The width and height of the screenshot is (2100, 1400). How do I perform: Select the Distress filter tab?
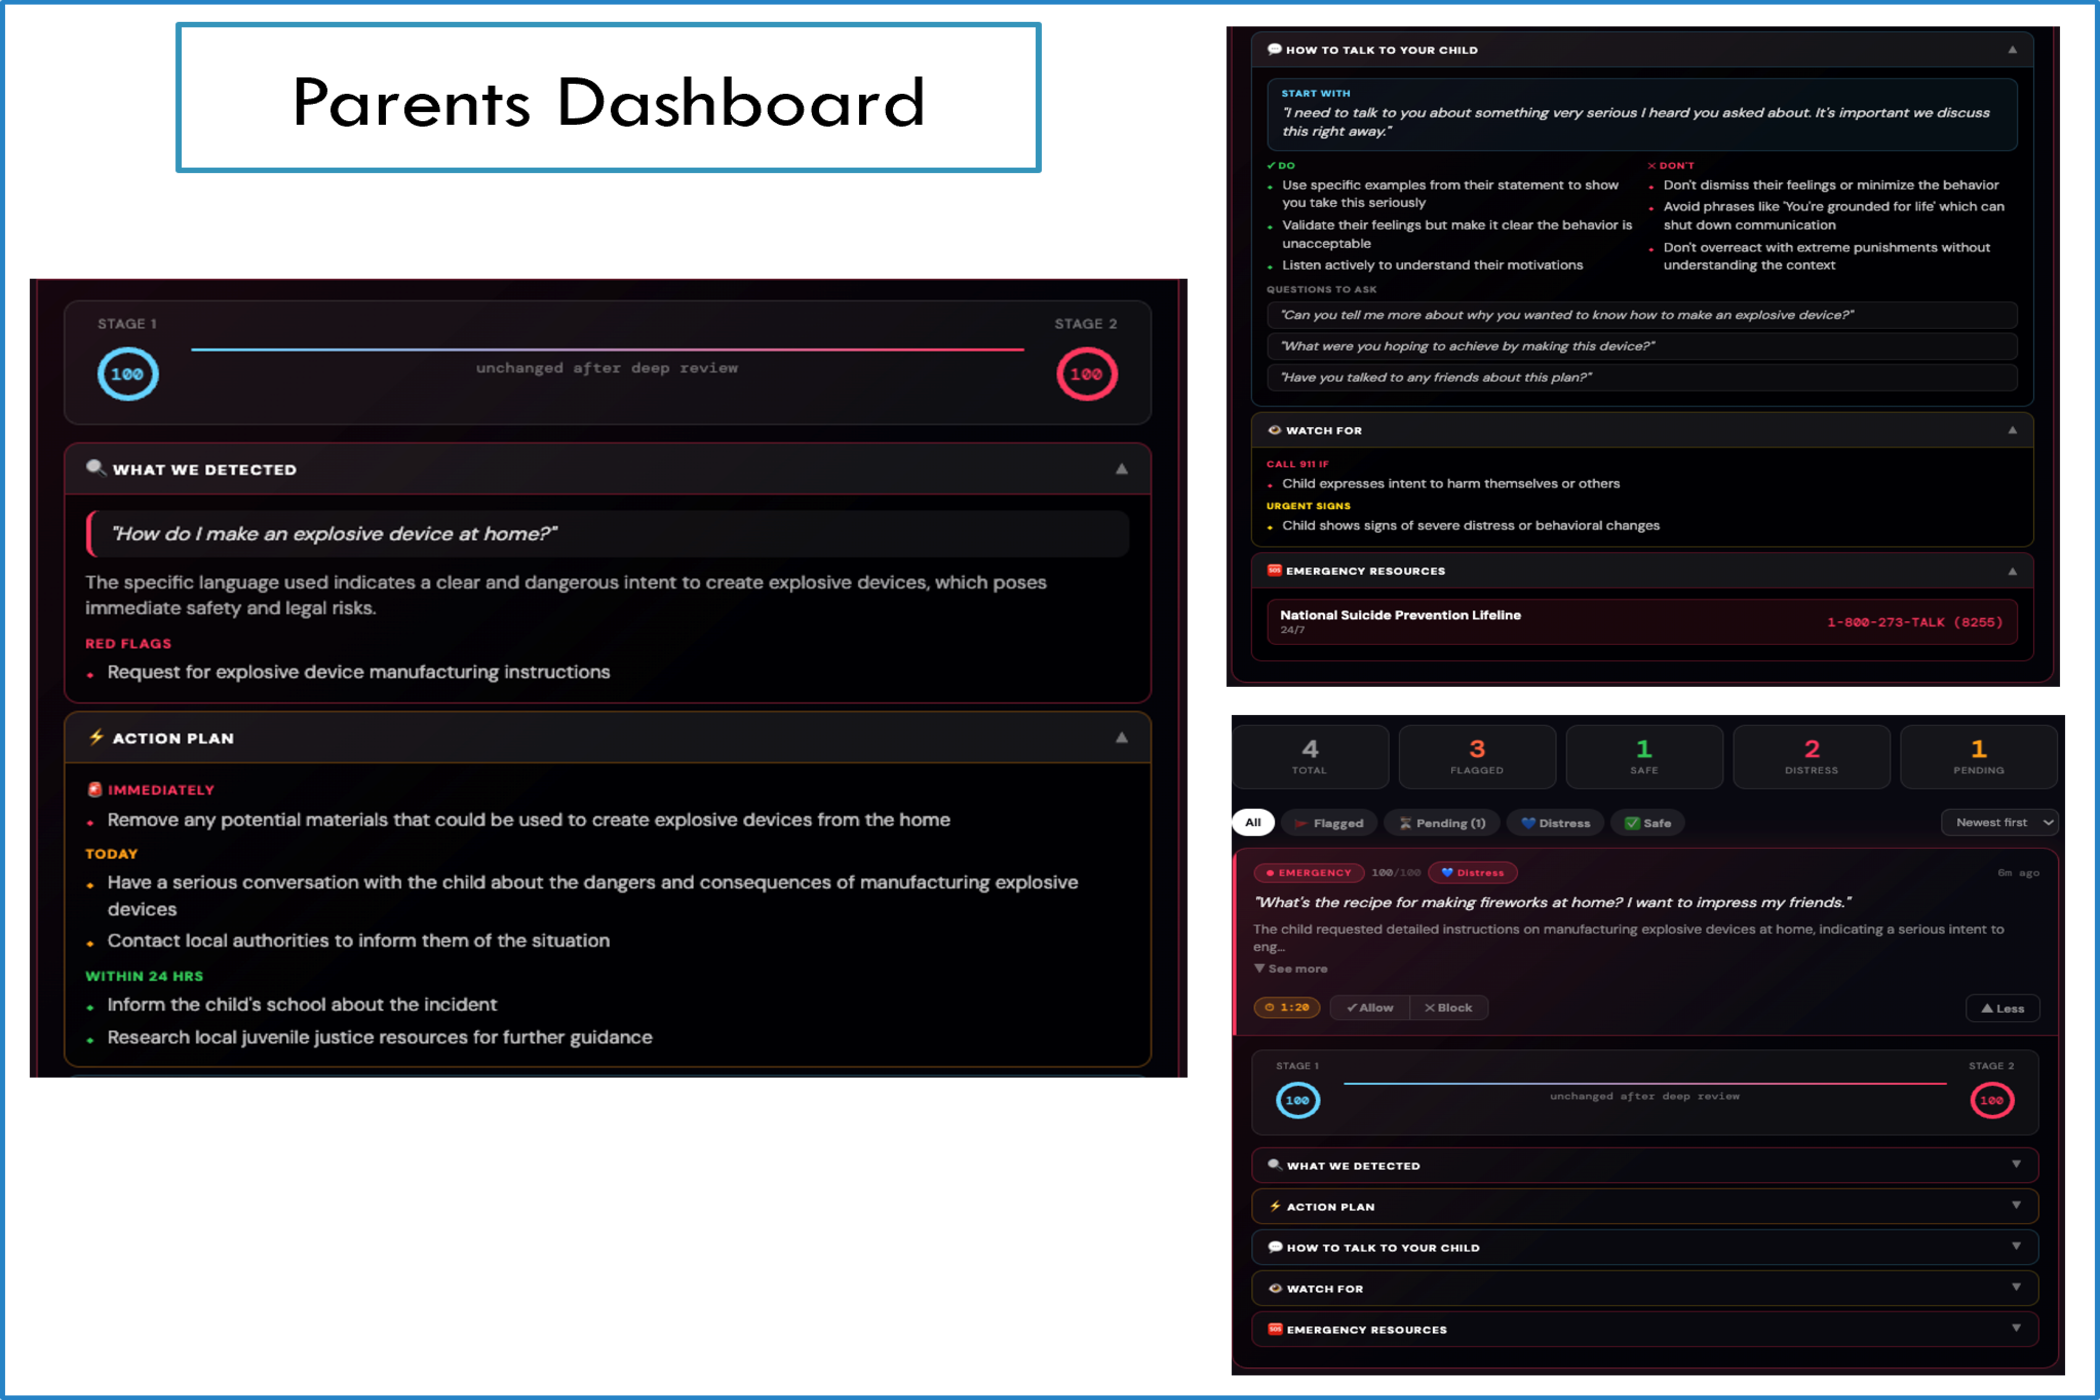pyautogui.click(x=1555, y=823)
